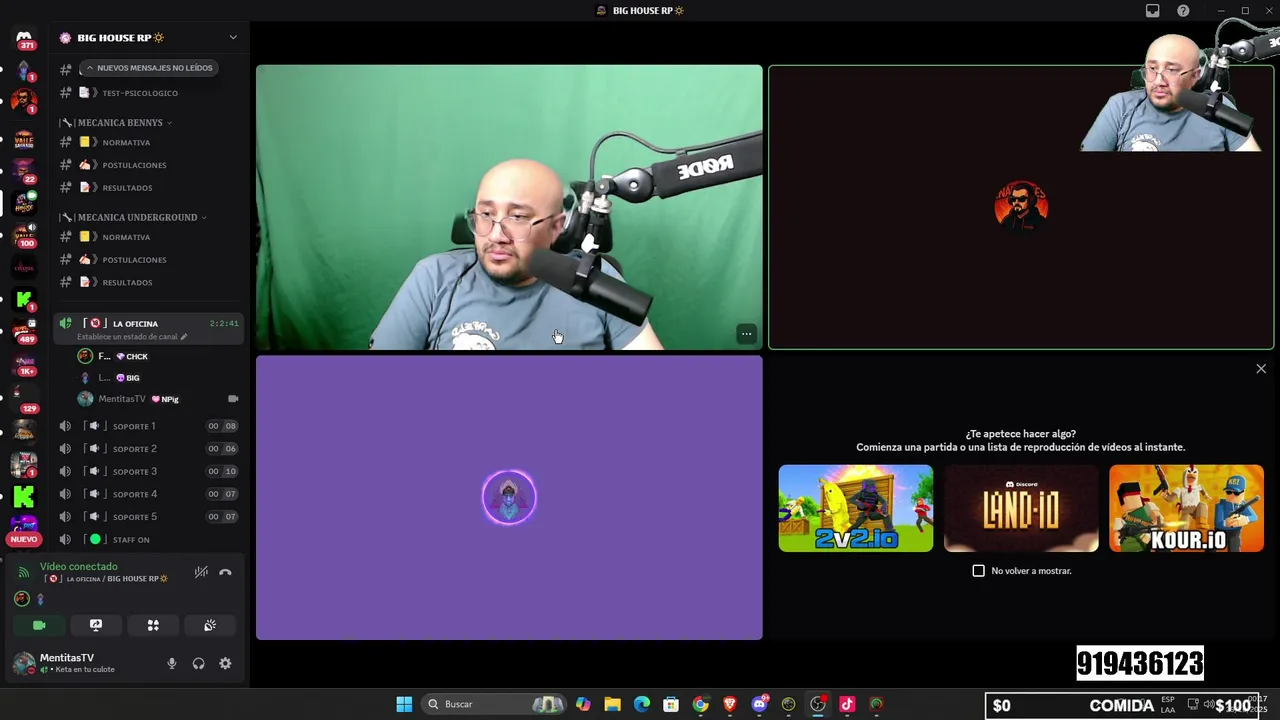Viewport: 1280px width, 720px height.
Task: Open Microsoft Store from taskbar
Action: (x=671, y=704)
